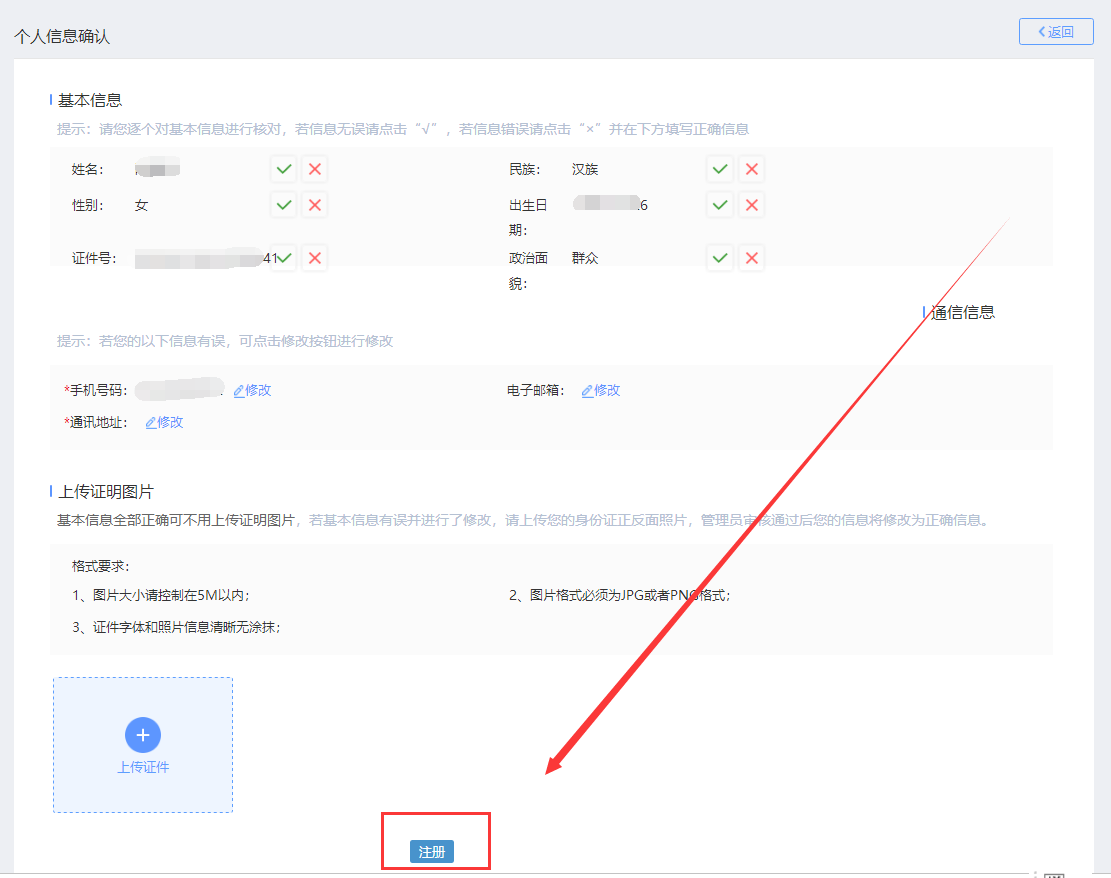Mark gender as incorrect with red X
This screenshot has width=1111, height=878.
315,205
